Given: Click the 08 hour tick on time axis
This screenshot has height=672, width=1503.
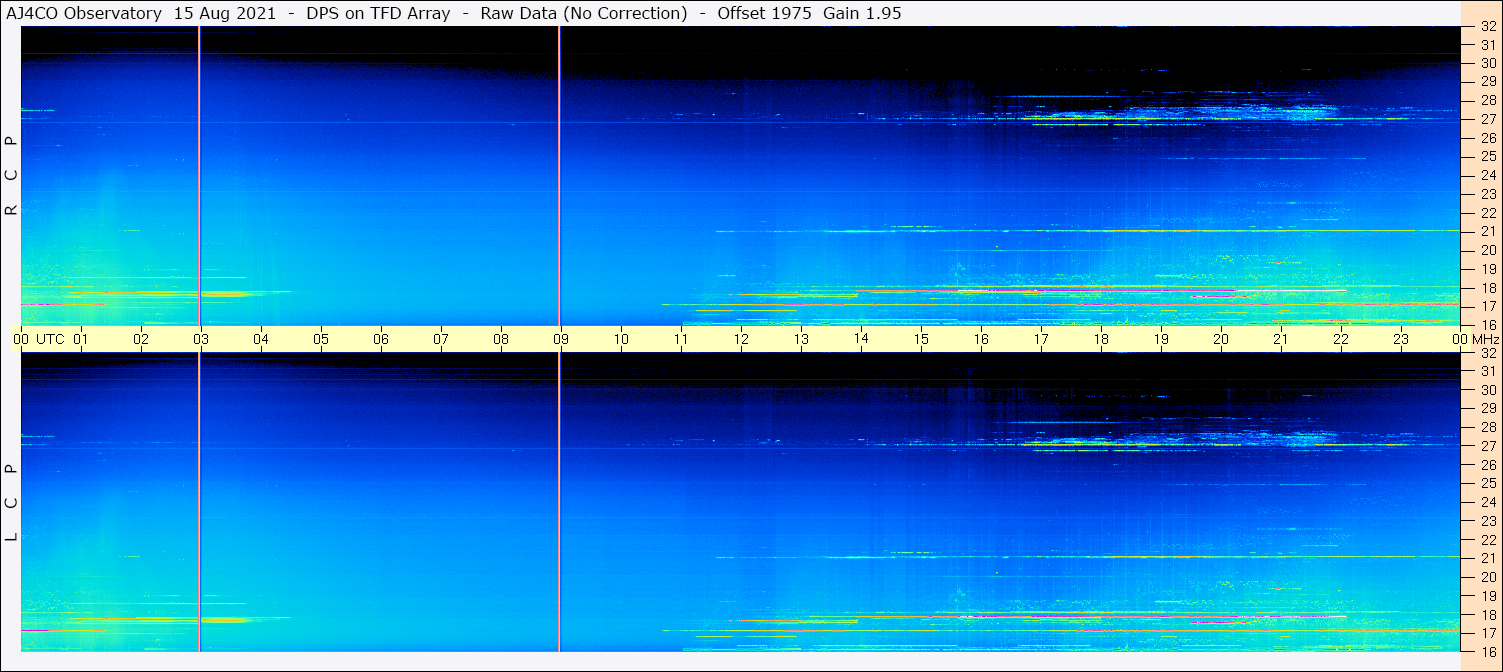Looking at the screenshot, I should (x=501, y=339).
